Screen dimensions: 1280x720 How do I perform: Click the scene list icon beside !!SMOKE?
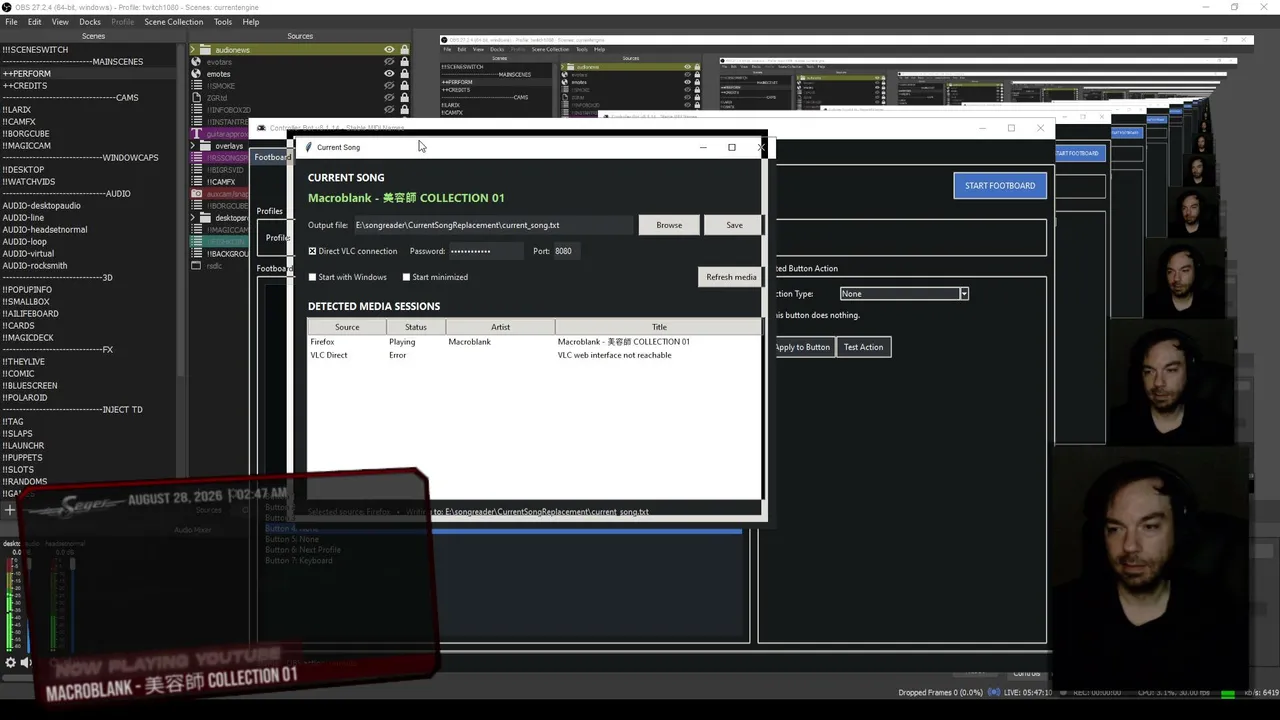[x=196, y=86]
